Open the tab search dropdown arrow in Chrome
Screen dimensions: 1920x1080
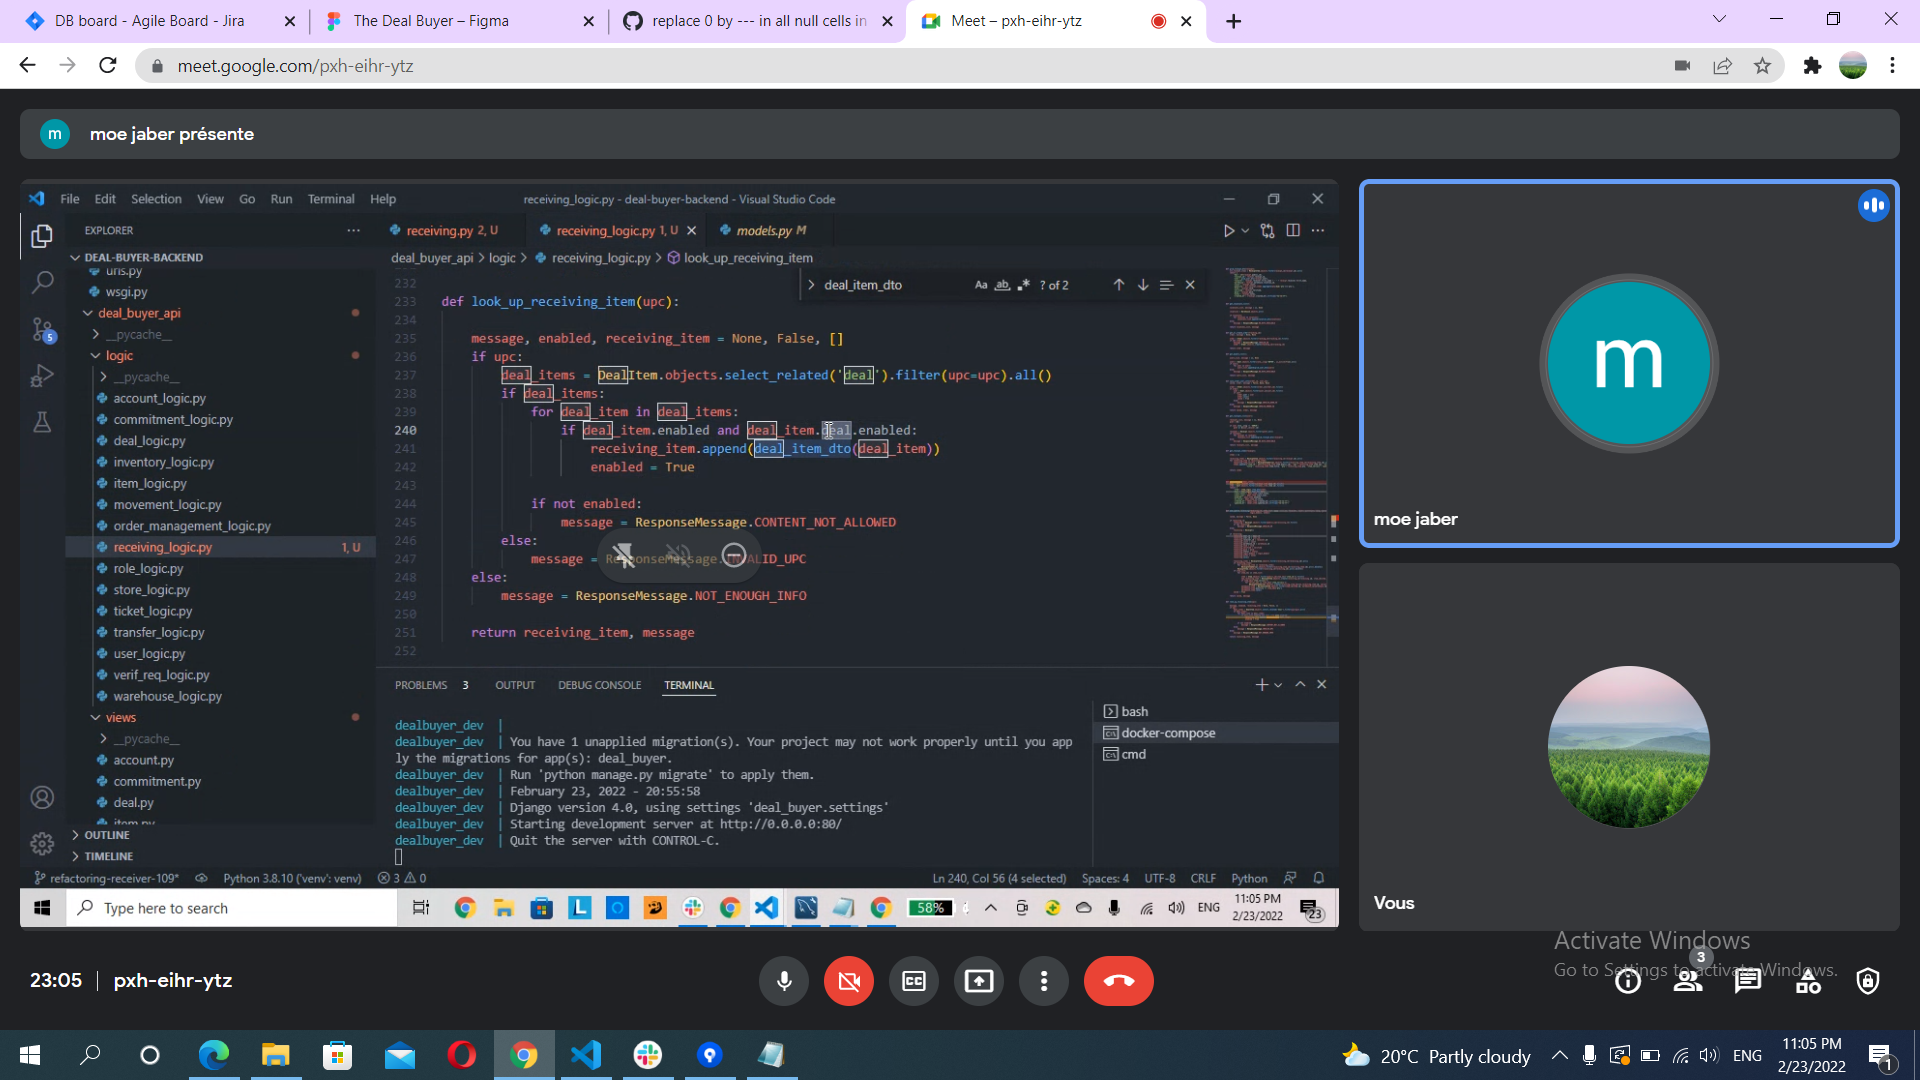[x=1719, y=19]
